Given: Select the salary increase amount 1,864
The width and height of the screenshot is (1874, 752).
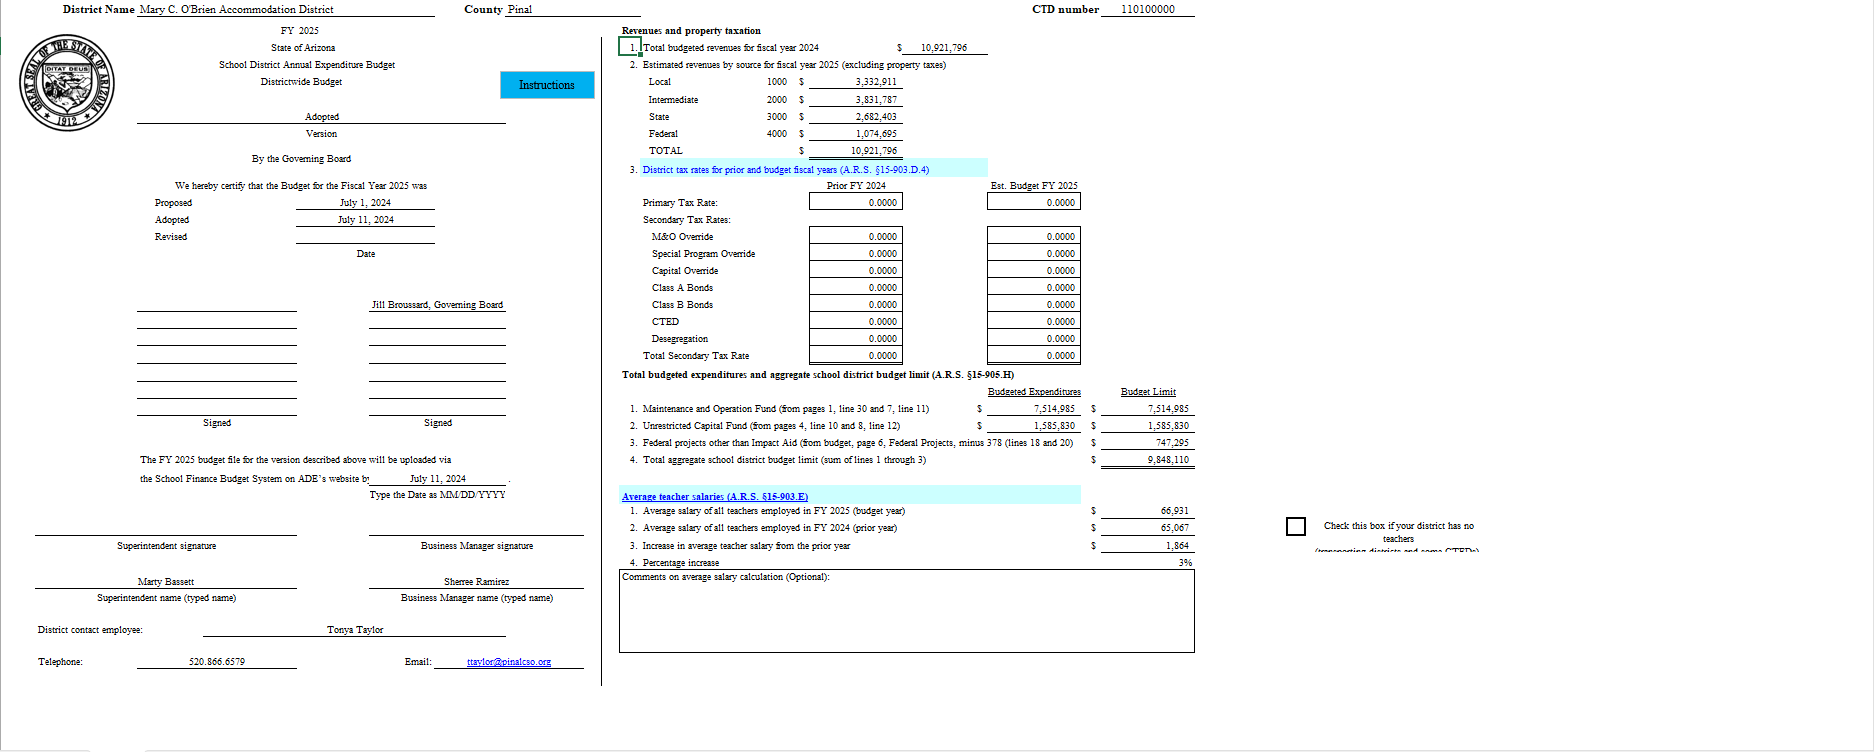Looking at the screenshot, I should tap(1148, 546).
